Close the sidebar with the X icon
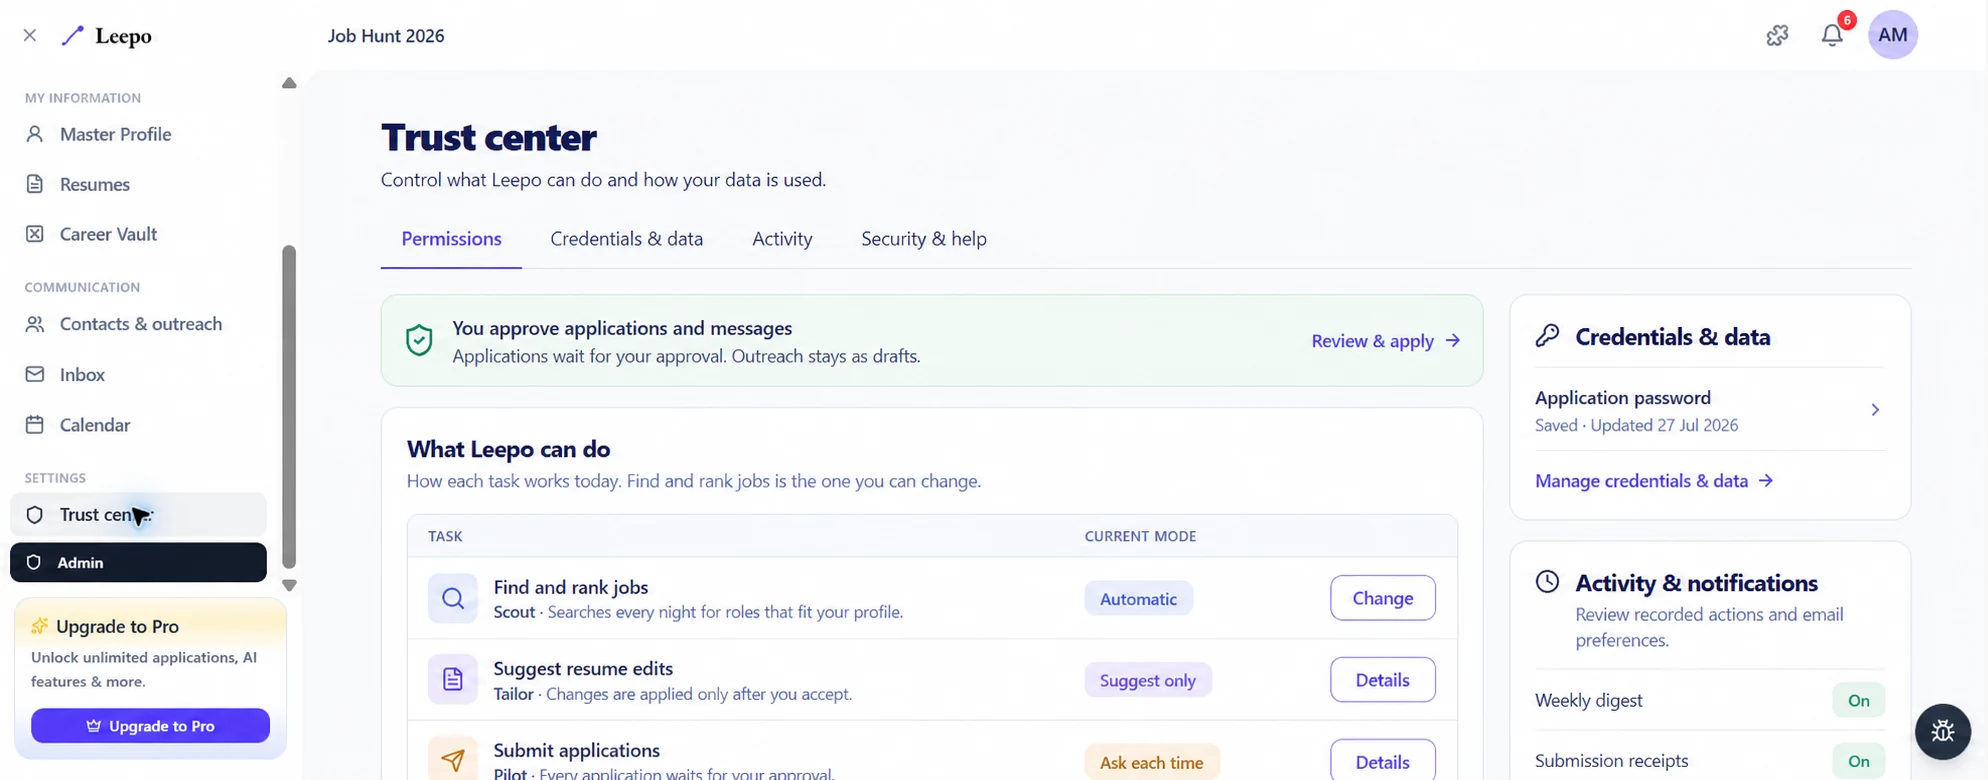Viewport: 1988px width, 780px height. (30, 35)
